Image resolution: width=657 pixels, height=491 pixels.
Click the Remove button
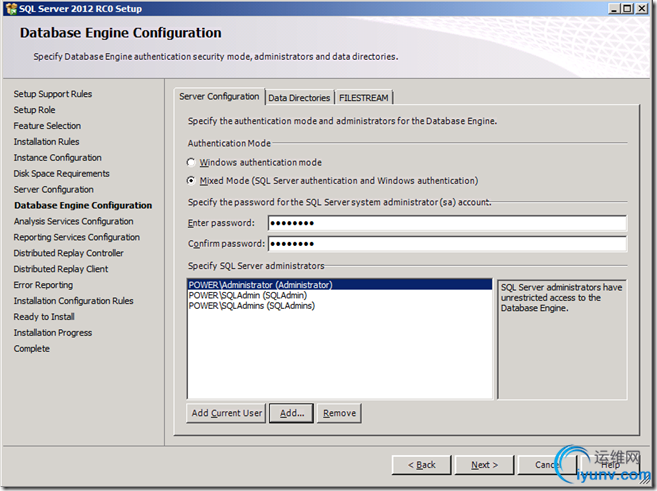pos(339,413)
